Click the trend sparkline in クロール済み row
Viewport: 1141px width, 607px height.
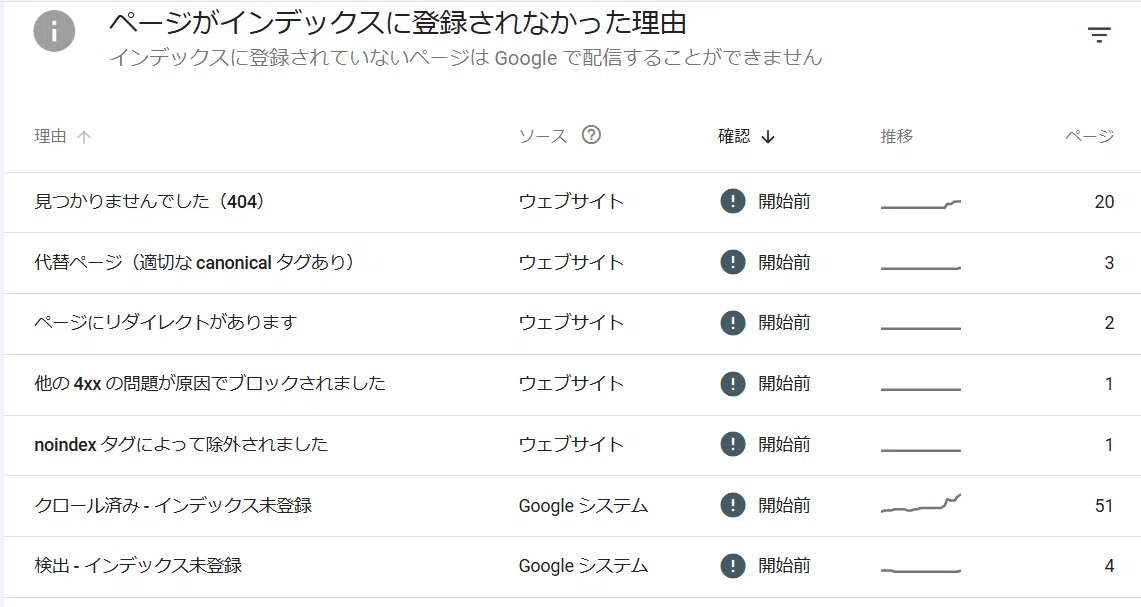921,504
